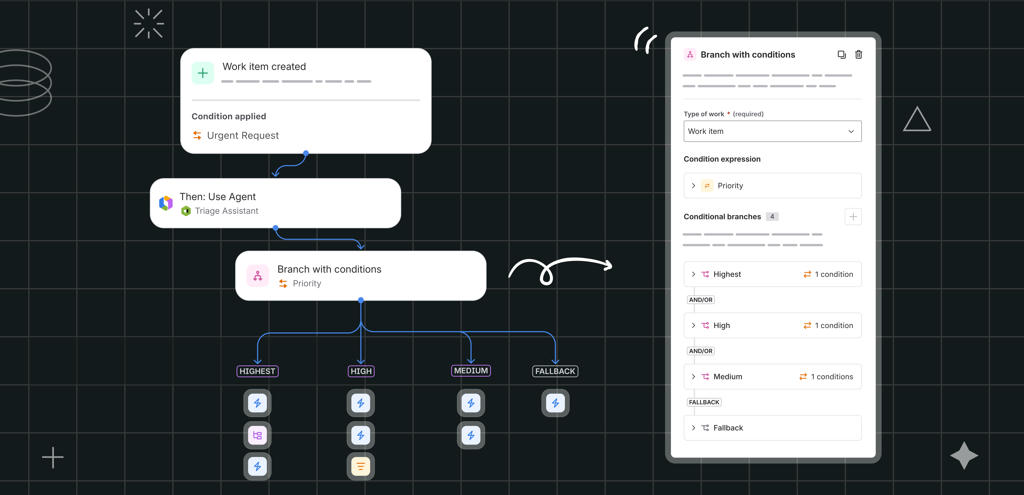Click the Conditional branches heading
This screenshot has height=495, width=1024.
click(x=722, y=217)
